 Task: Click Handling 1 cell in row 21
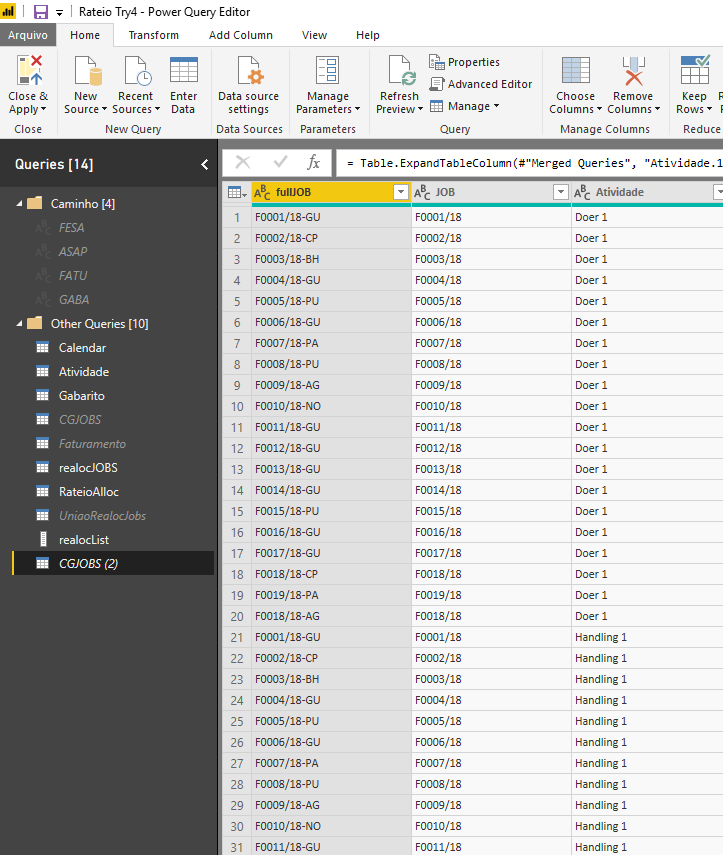pos(647,637)
